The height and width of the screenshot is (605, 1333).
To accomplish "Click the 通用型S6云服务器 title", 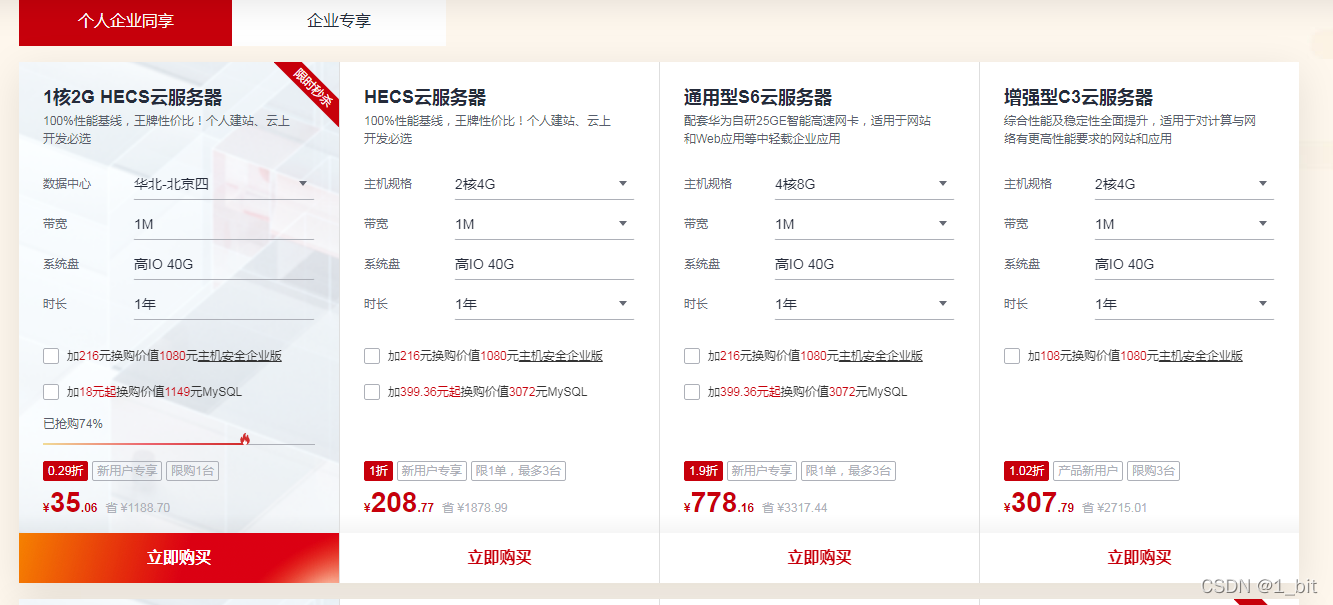I will click(758, 97).
